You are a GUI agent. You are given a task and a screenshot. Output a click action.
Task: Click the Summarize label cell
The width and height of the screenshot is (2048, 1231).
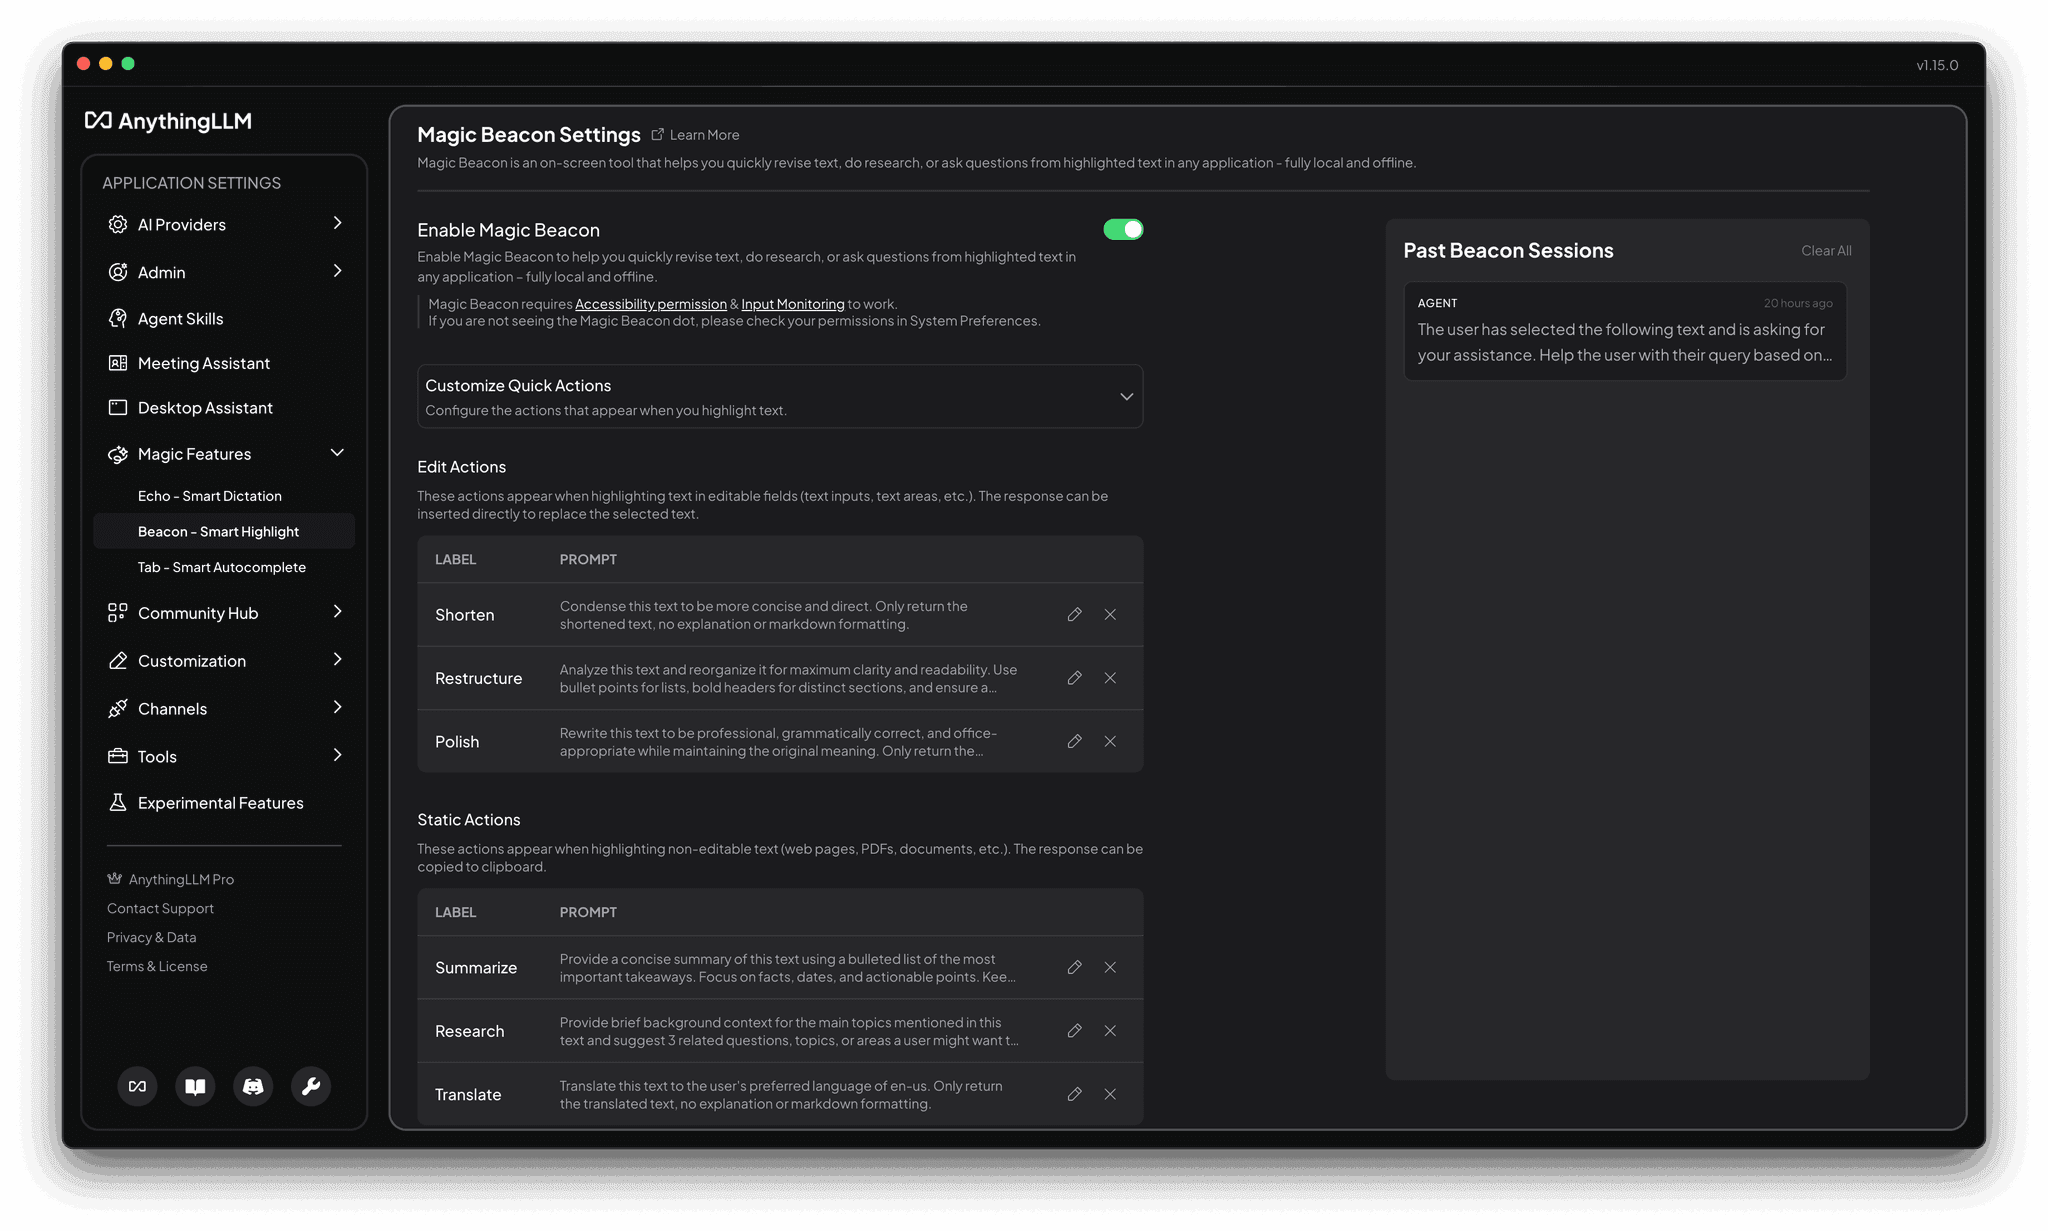point(476,967)
